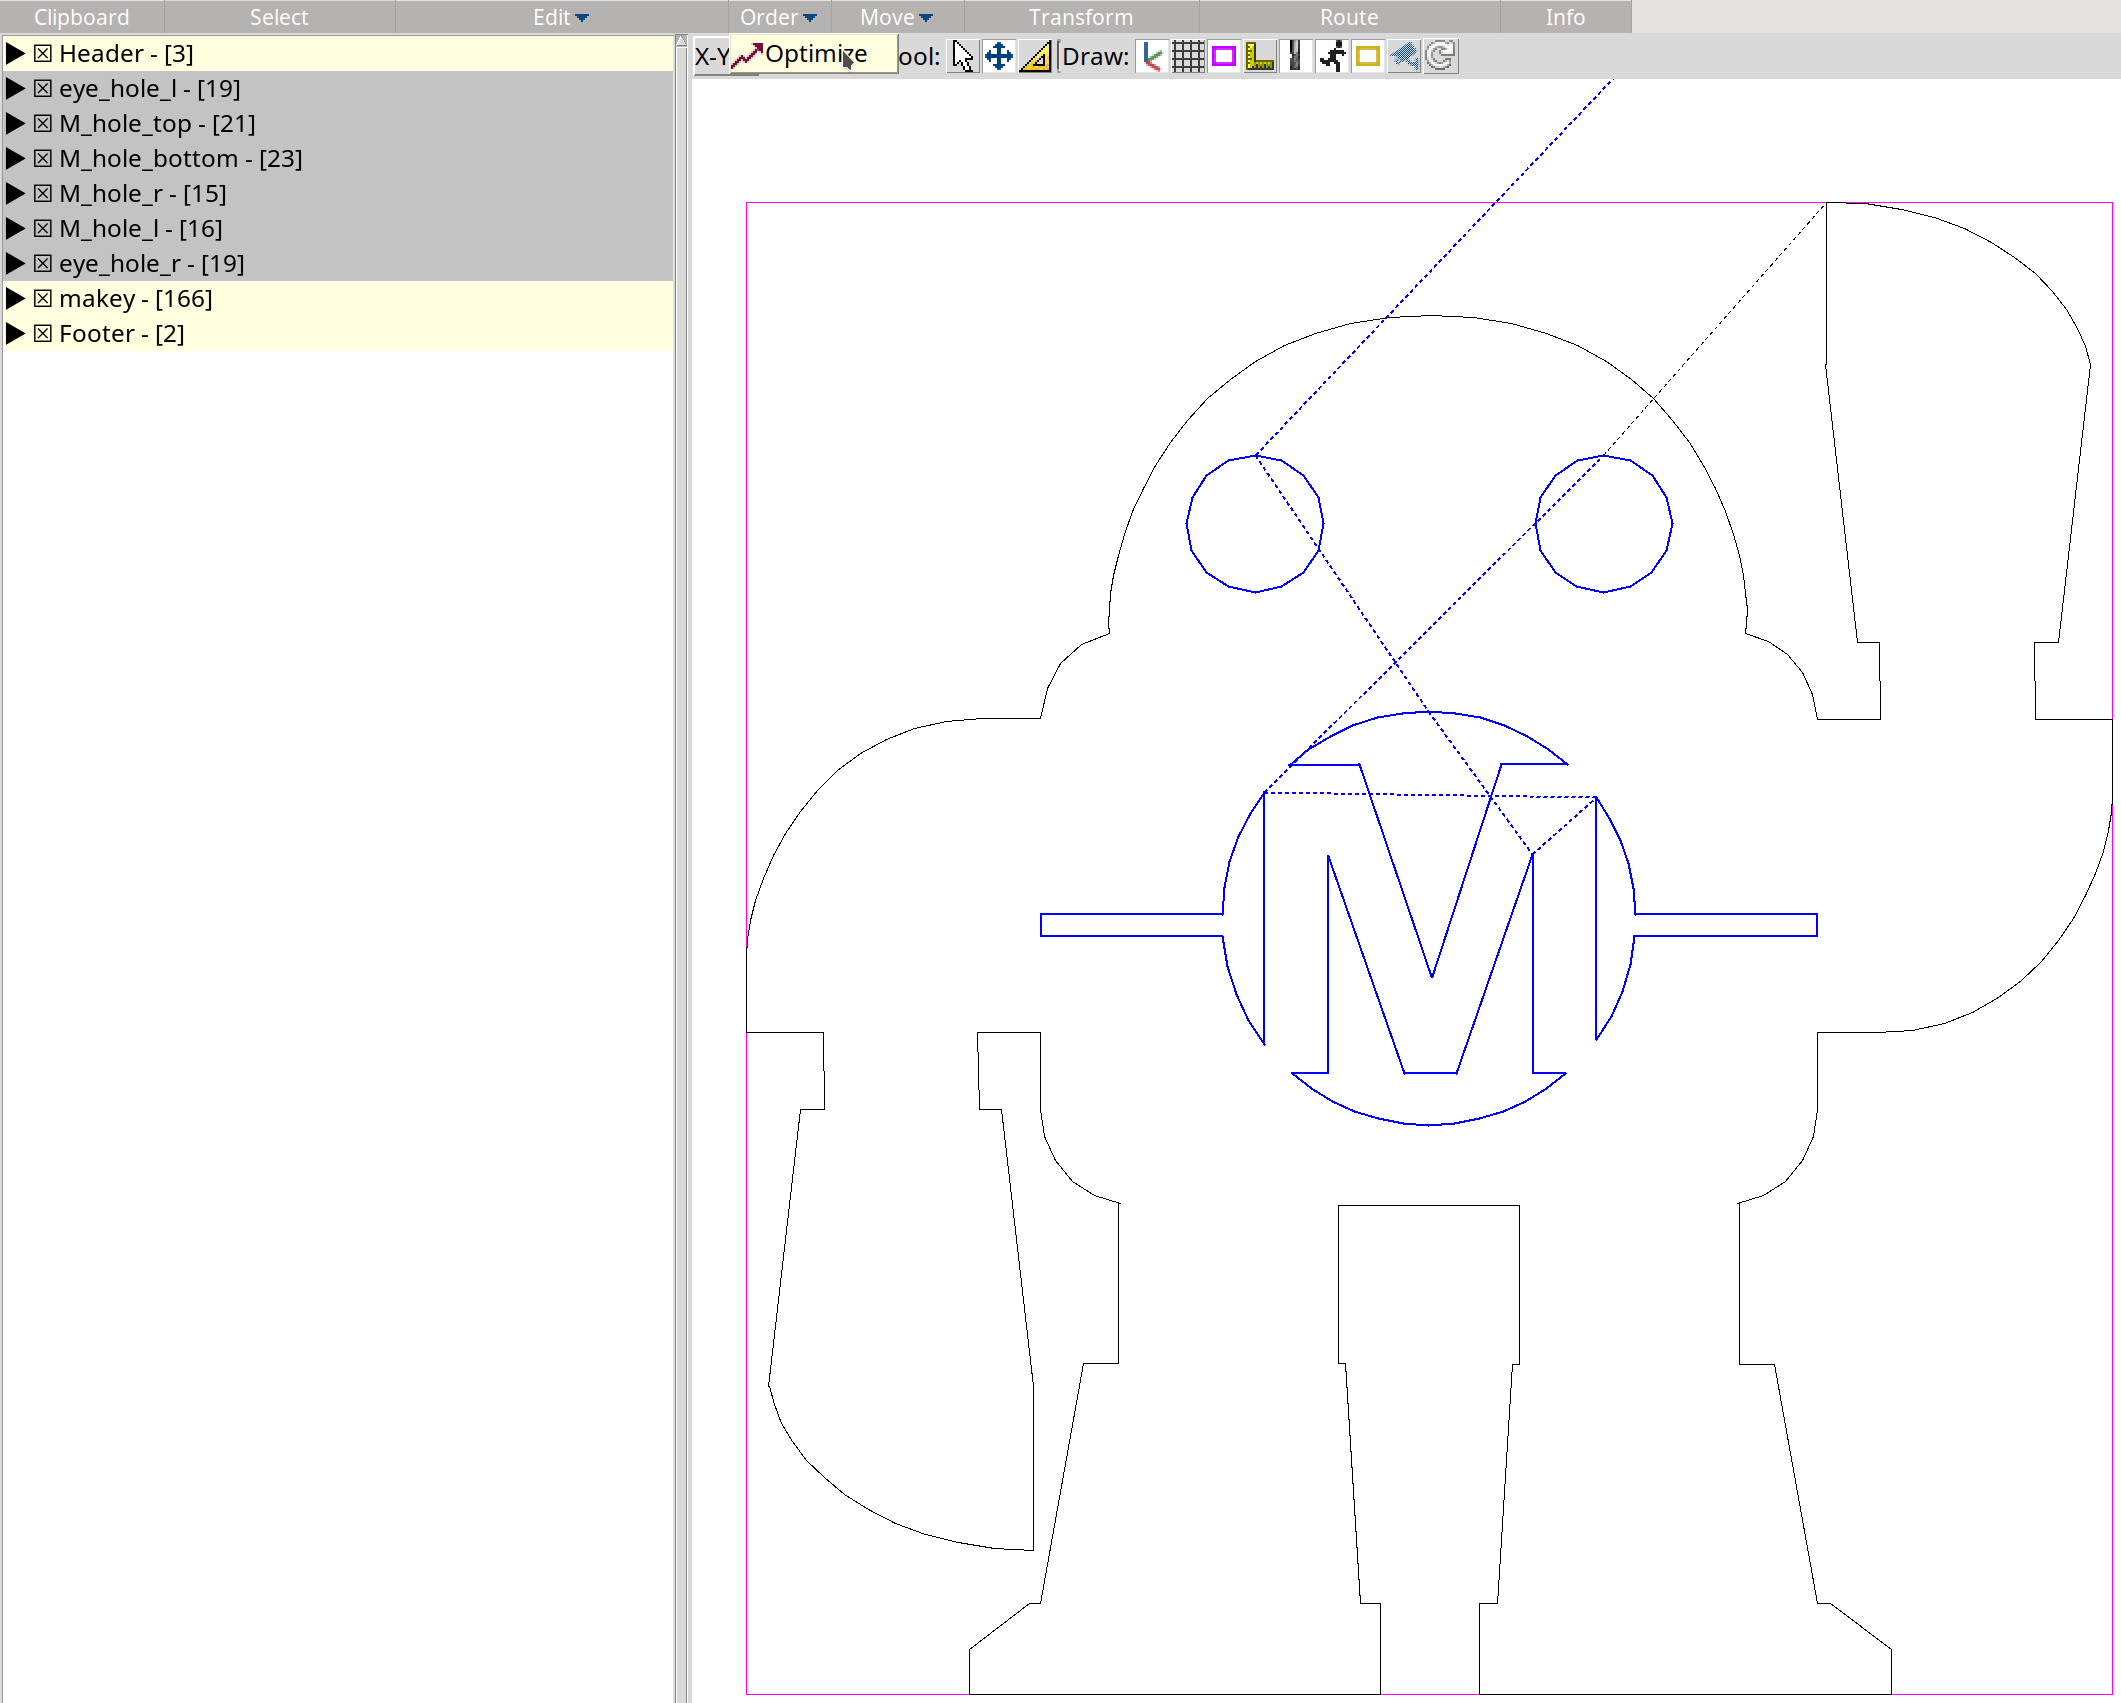
Task: Select the 'makey - [166]' row text
Action: pos(136,299)
